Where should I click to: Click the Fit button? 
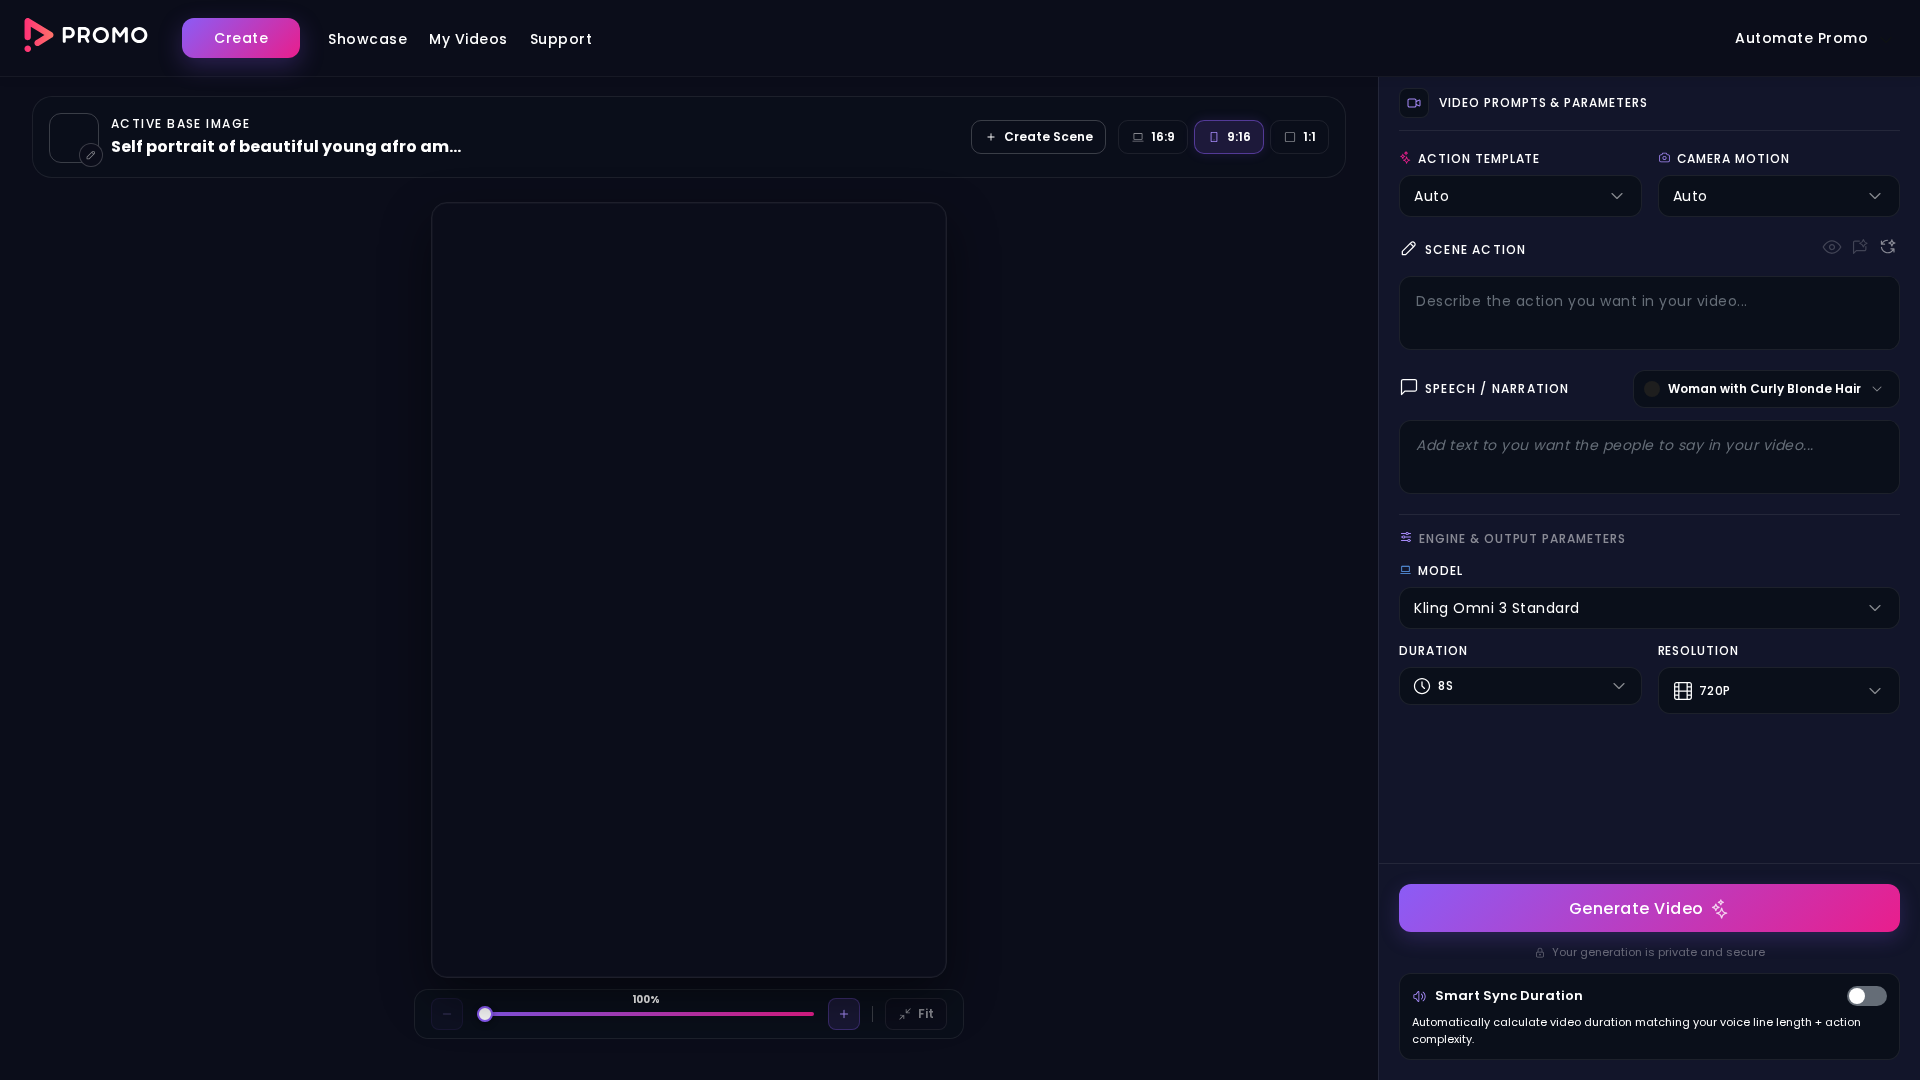tap(916, 1014)
